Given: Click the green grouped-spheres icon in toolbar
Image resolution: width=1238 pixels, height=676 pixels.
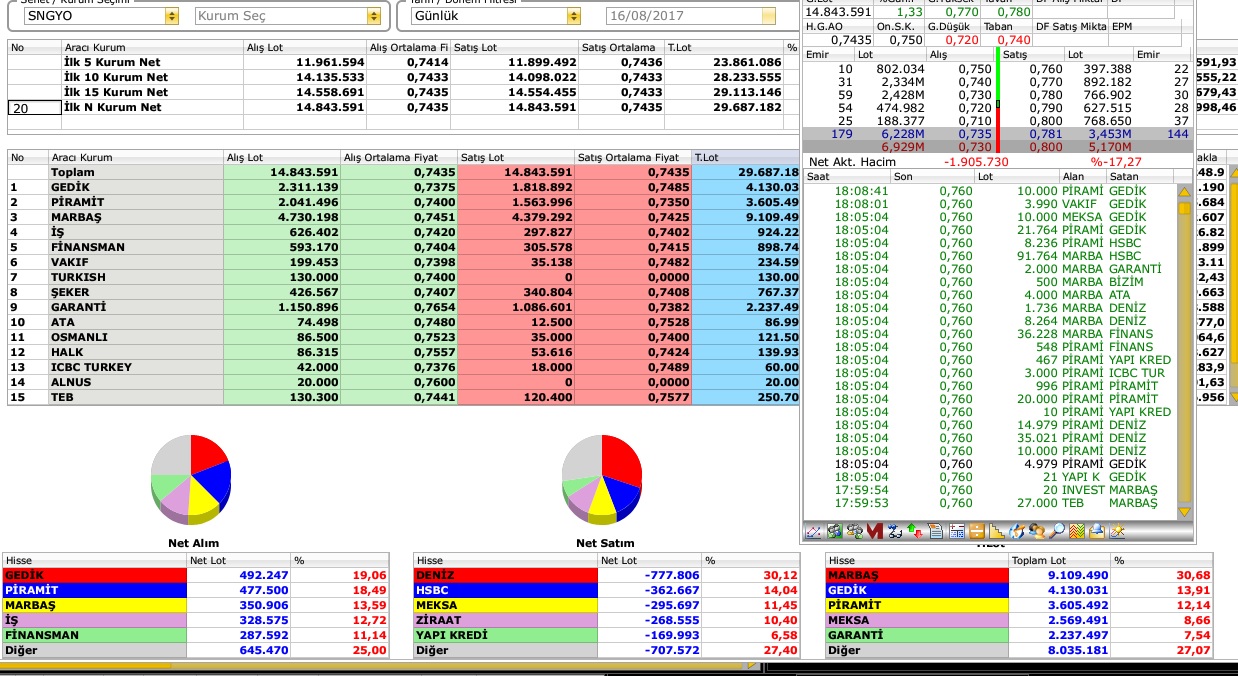Looking at the screenshot, I should tap(834, 531).
